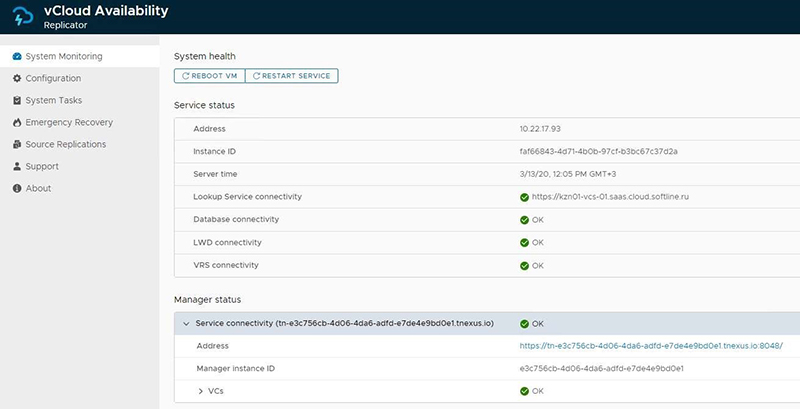Click Manager instance ID value e3c756cb-4d06-4da6-adfd-e7de4e9bd0e1
This screenshot has height=409, width=800.
pyautogui.click(x=602, y=368)
